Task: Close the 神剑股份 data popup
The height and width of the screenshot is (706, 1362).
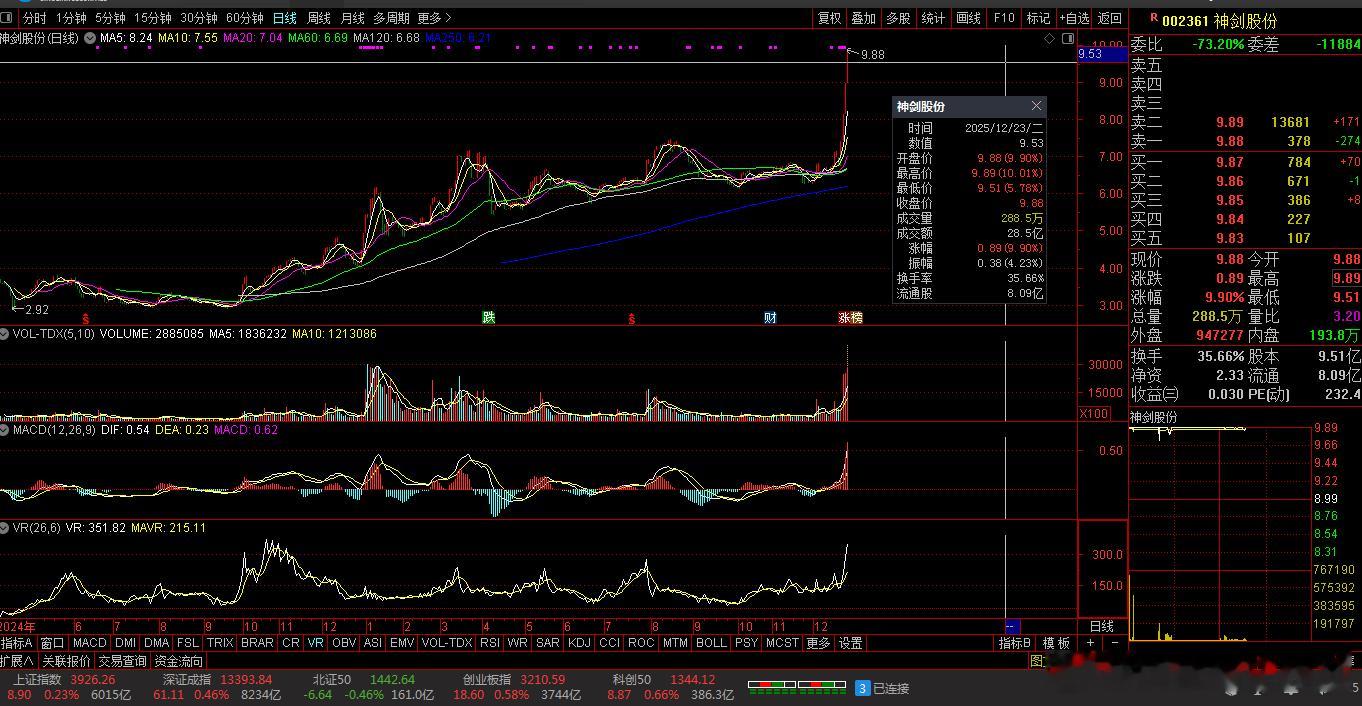Action: point(1036,106)
